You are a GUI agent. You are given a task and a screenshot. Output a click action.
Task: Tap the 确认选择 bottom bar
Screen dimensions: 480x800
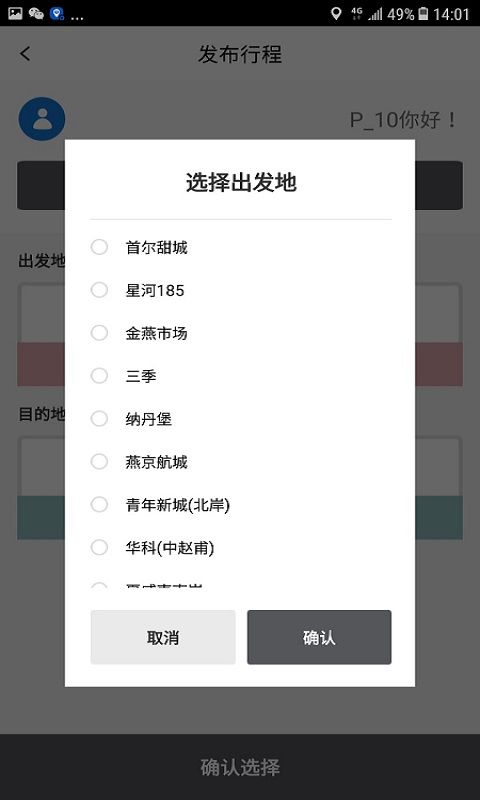(240, 767)
